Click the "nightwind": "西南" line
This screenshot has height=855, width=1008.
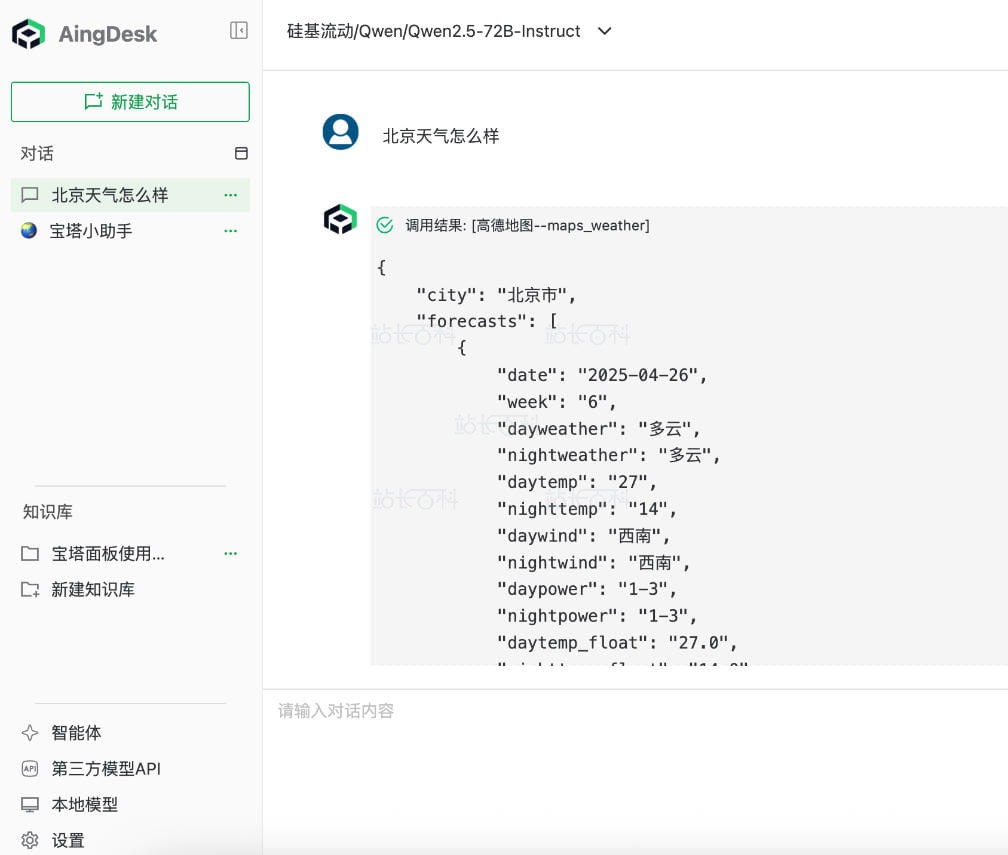pos(593,562)
